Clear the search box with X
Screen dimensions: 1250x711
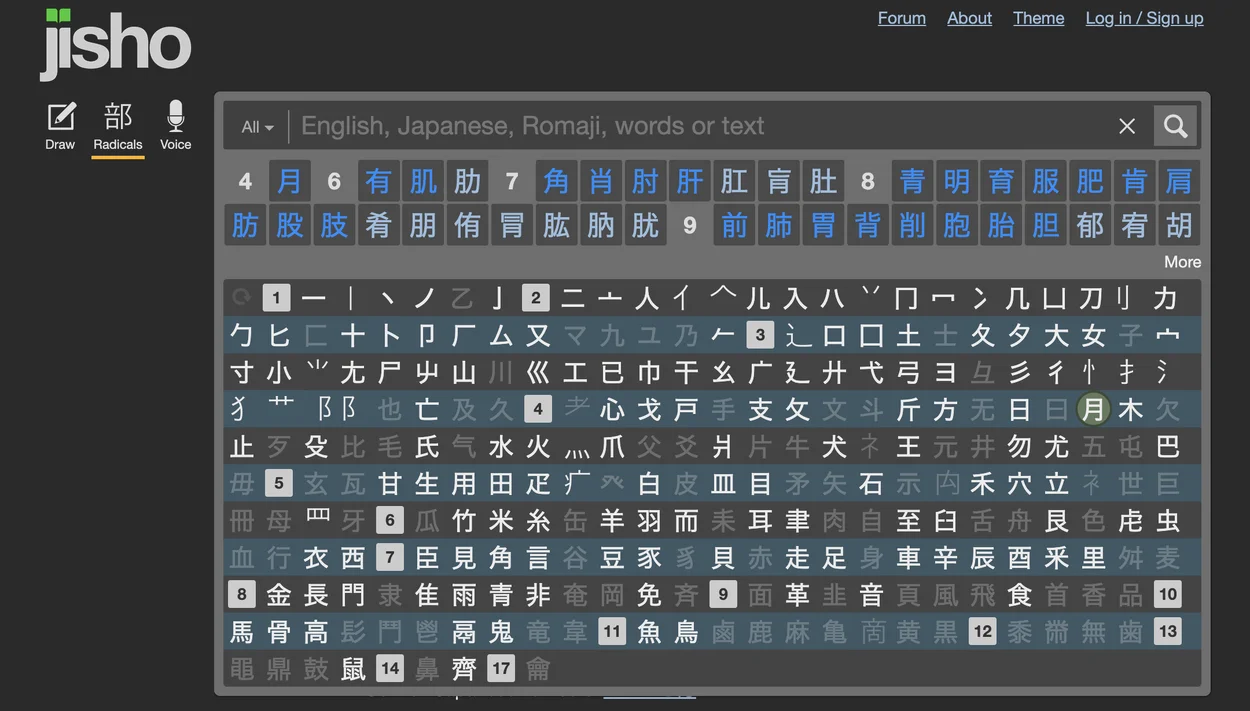[x=1127, y=126]
